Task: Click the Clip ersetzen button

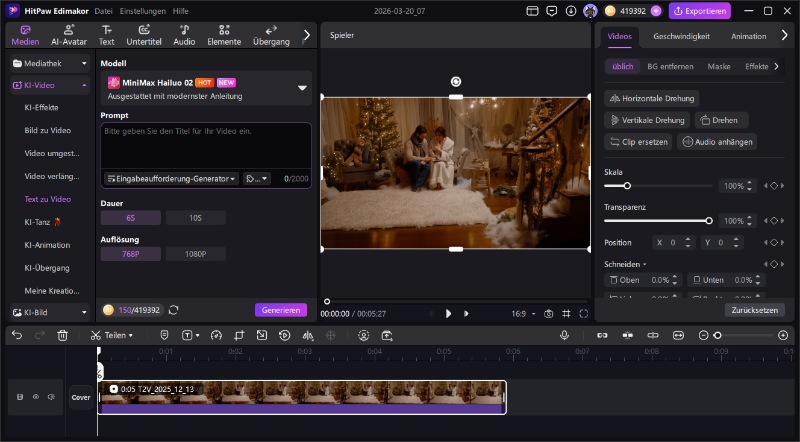Action: coord(638,142)
